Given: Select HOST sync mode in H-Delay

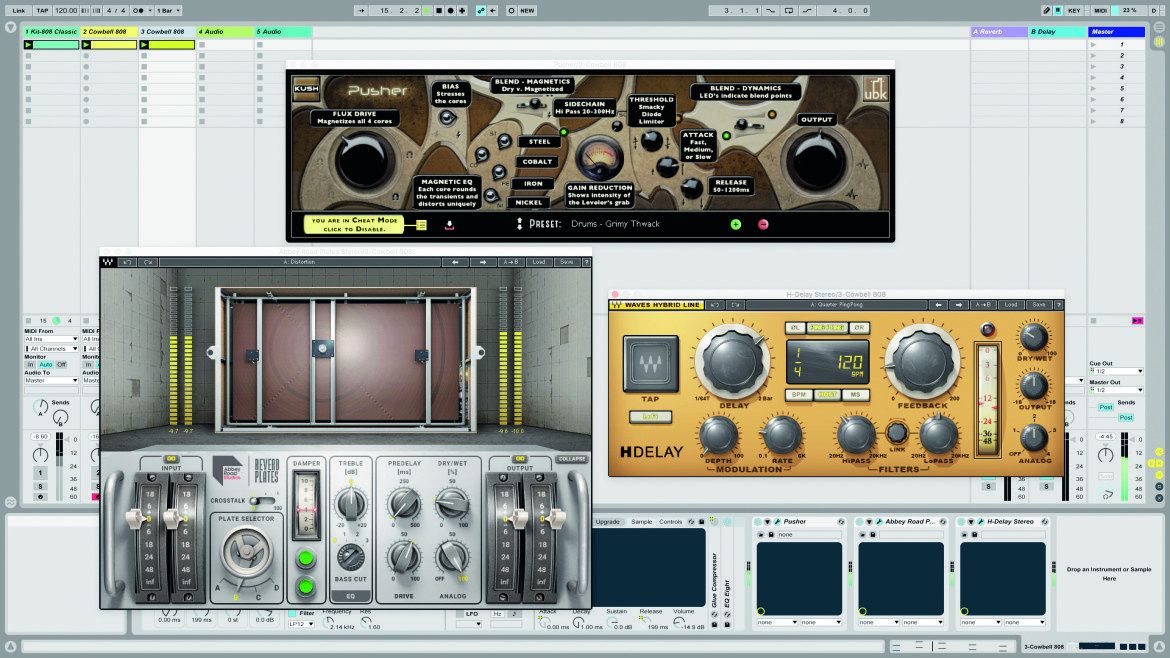Looking at the screenshot, I should [x=827, y=395].
